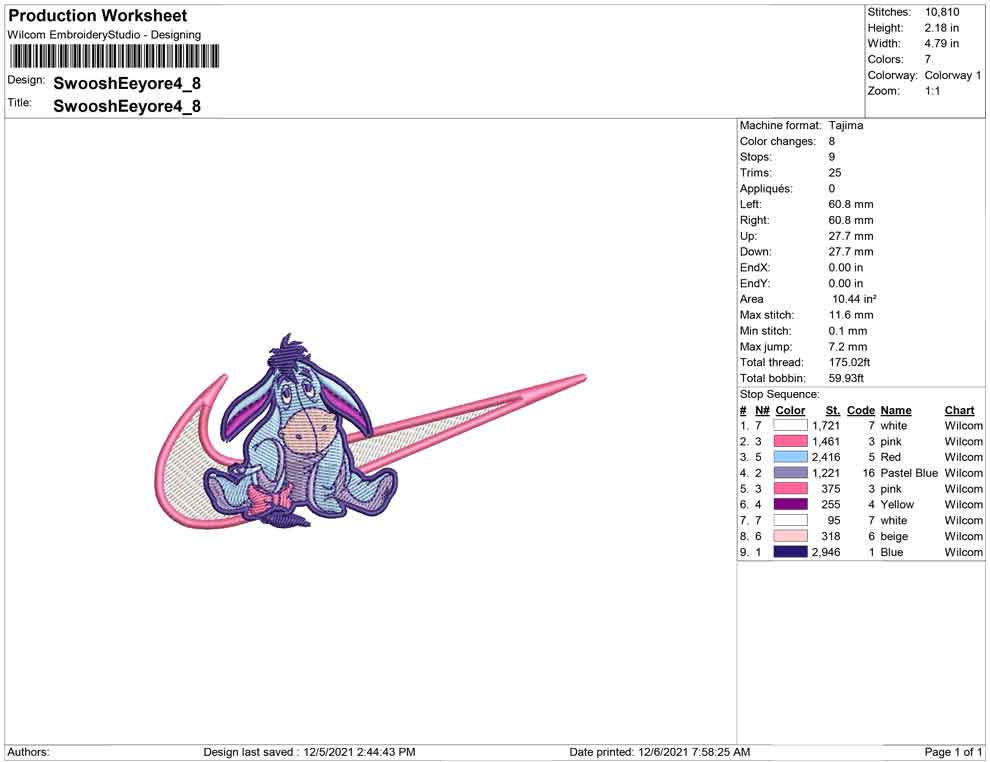The height and width of the screenshot is (762, 990).
Task: Click 'Page 1 of 1' in footer
Action: [x=953, y=752]
